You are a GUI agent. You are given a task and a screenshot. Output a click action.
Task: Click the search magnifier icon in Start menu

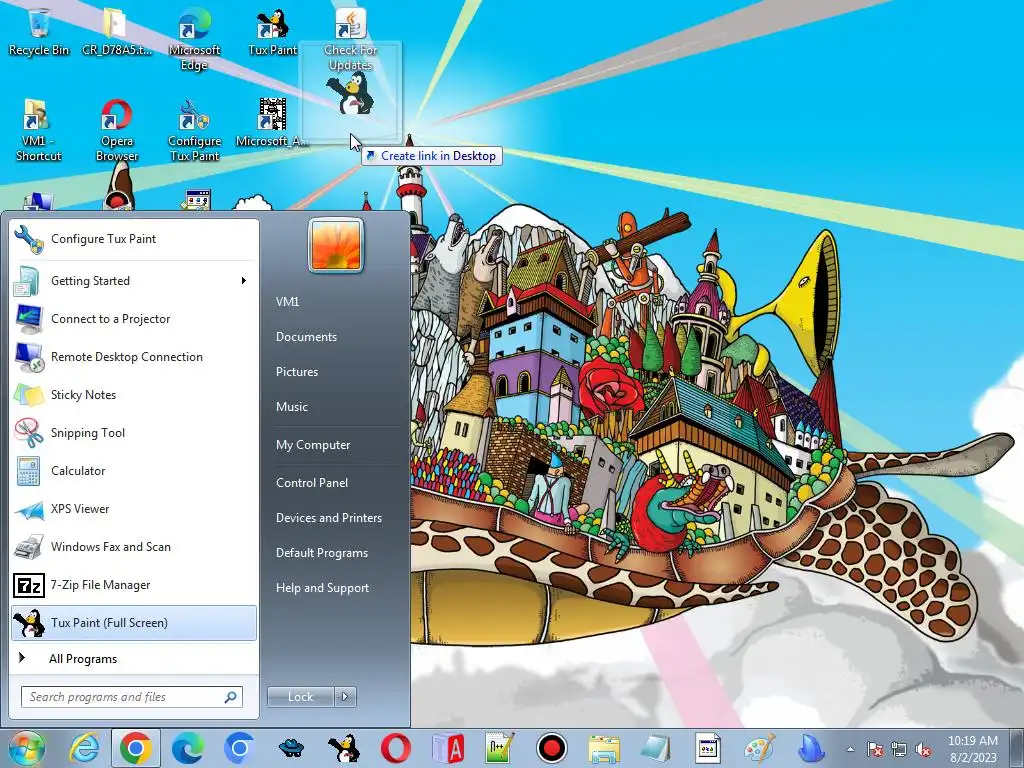click(x=231, y=697)
